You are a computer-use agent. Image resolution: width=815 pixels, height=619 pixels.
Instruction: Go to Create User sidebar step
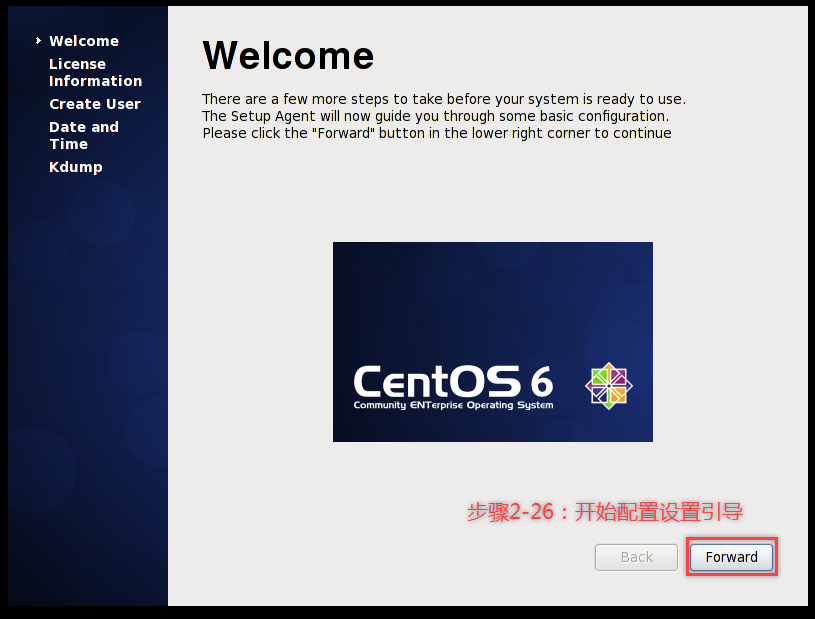[95, 104]
